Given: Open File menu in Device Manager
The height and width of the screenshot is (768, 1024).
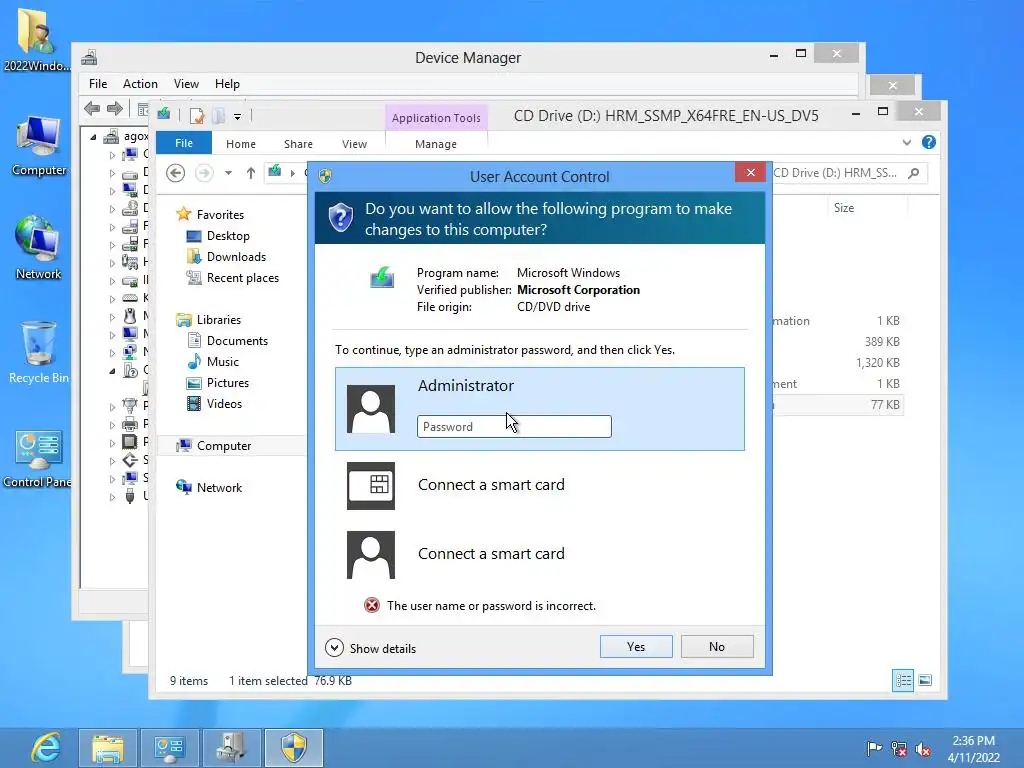Looking at the screenshot, I should pyautogui.click(x=98, y=84).
